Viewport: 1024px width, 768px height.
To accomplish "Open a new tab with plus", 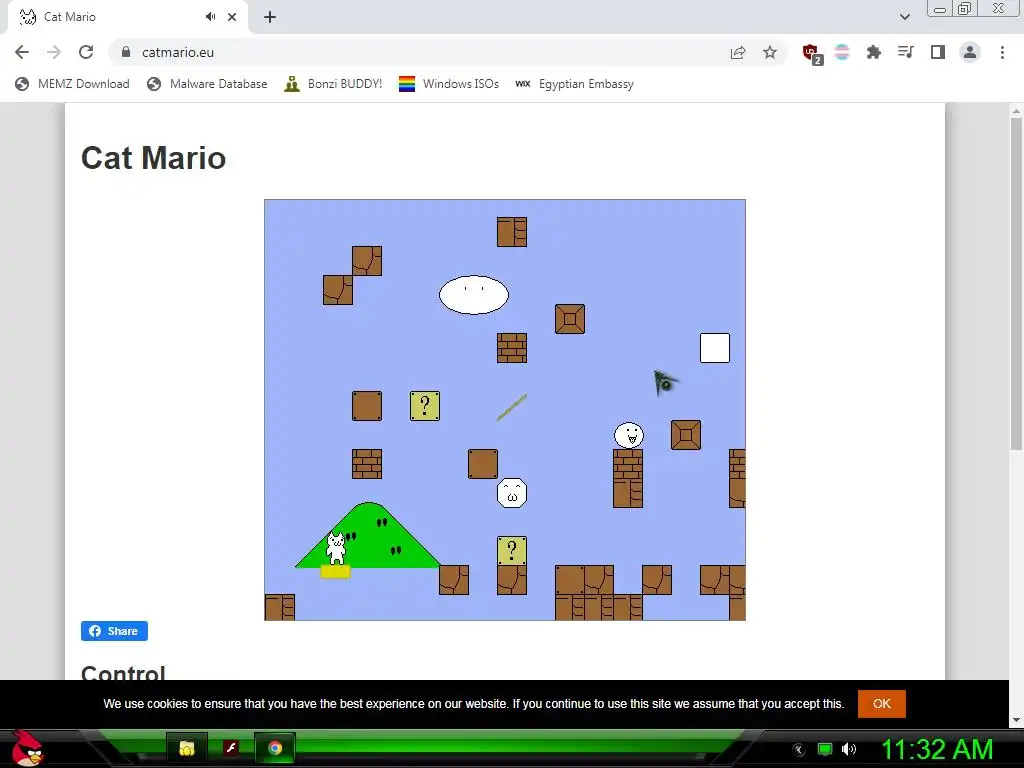I will click(x=270, y=17).
